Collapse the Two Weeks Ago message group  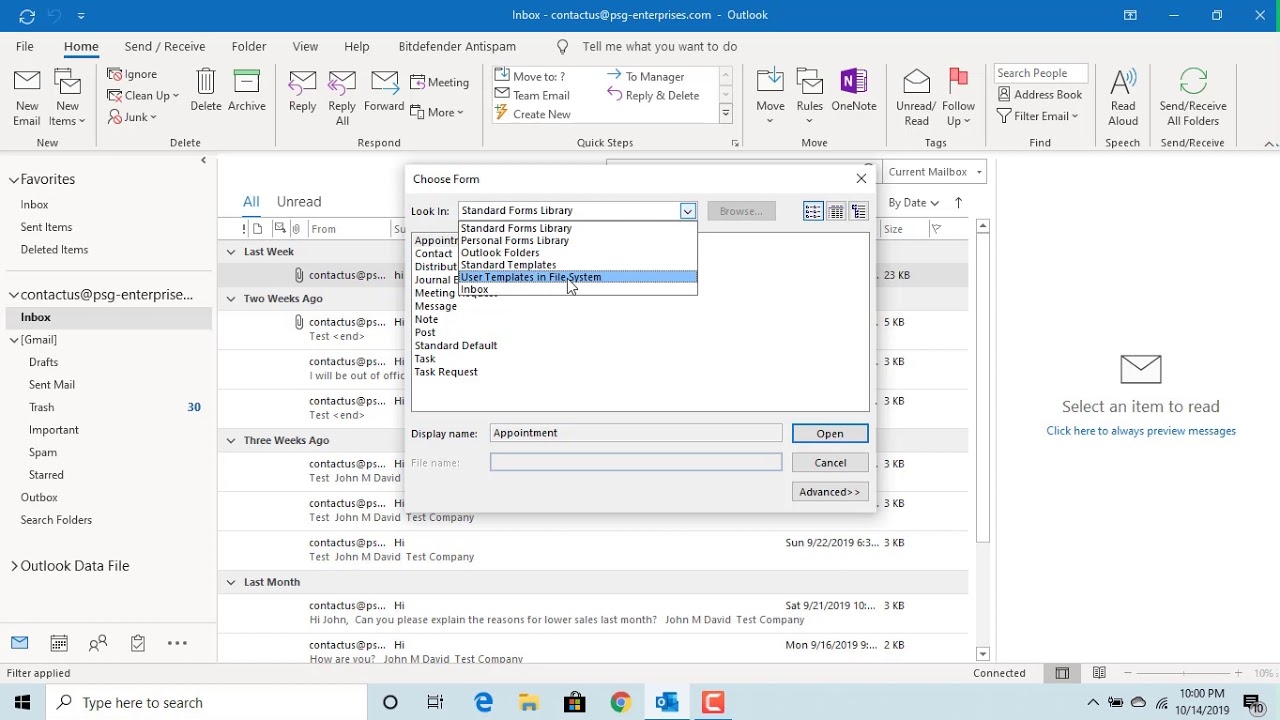(x=230, y=298)
